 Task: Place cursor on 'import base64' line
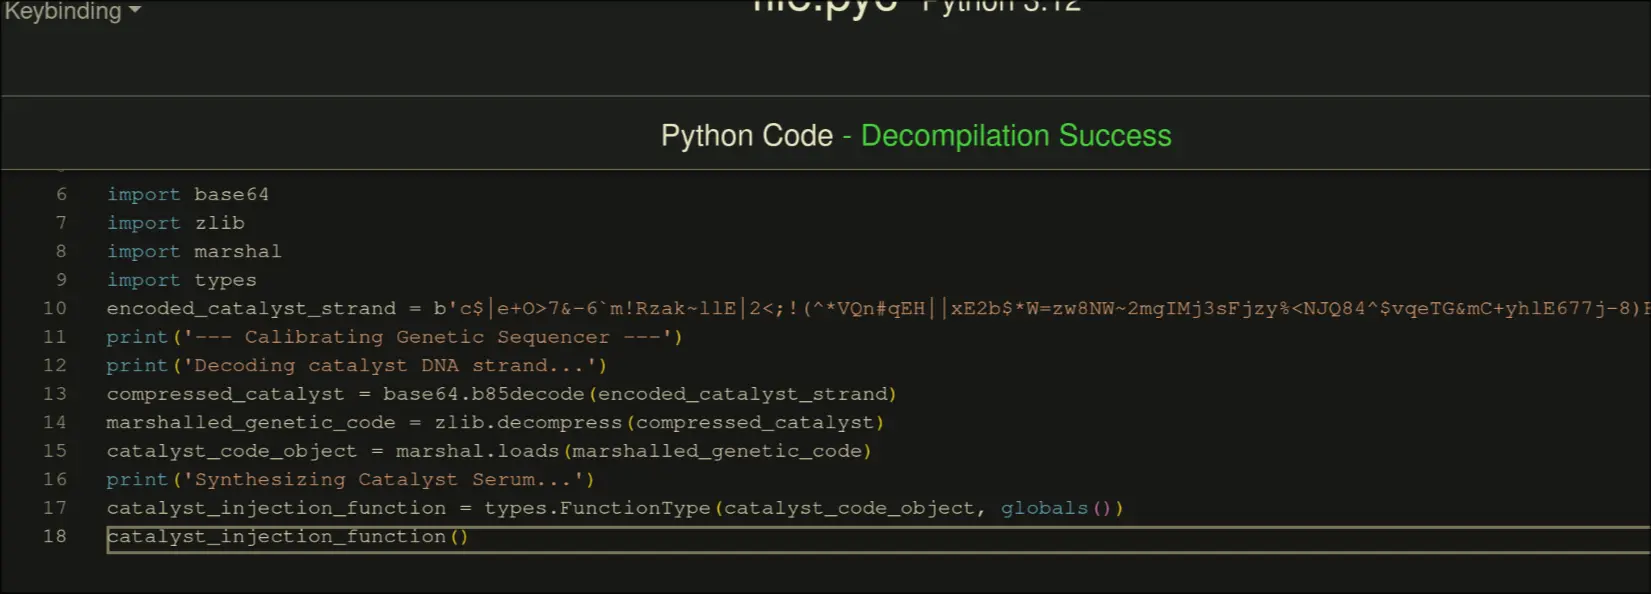point(187,195)
